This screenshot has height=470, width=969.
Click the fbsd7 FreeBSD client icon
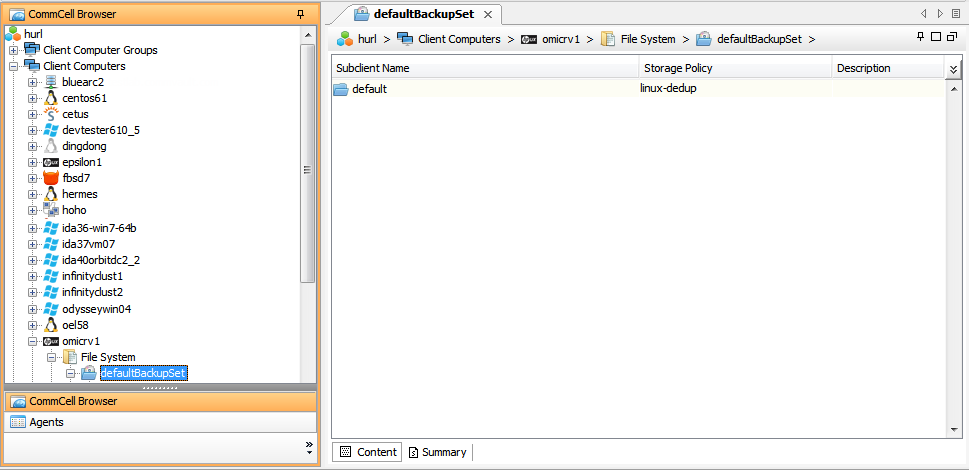point(51,178)
